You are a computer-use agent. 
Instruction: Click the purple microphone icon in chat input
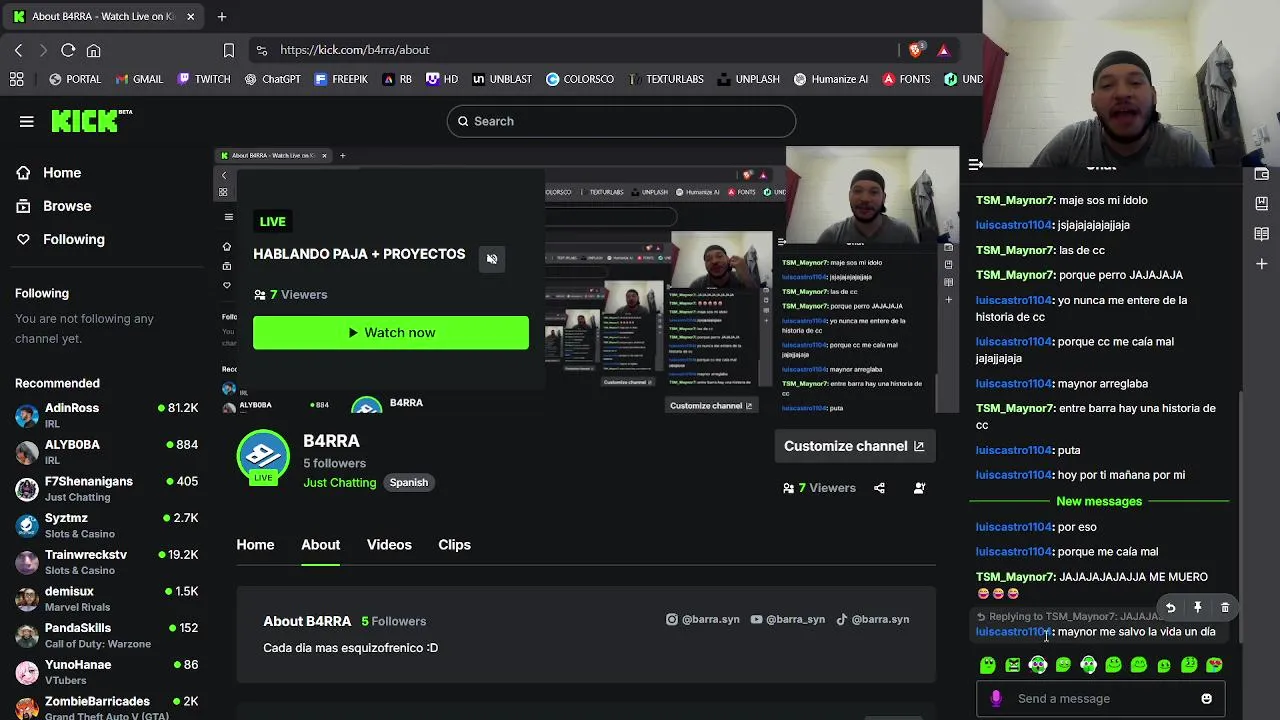(x=995, y=699)
